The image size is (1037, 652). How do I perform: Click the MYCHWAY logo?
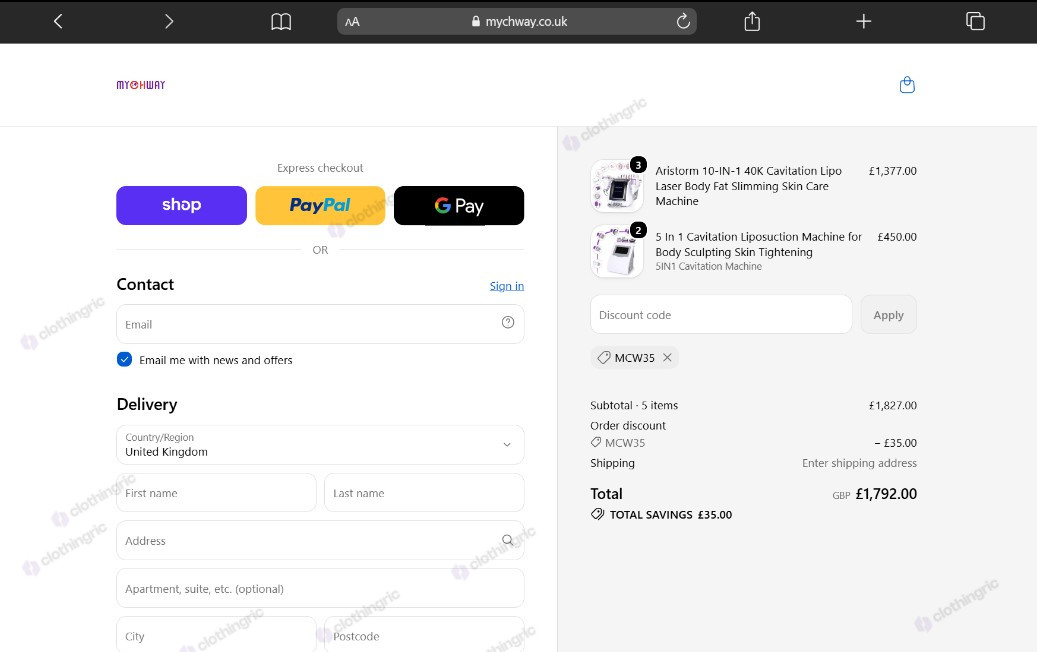[x=141, y=85]
